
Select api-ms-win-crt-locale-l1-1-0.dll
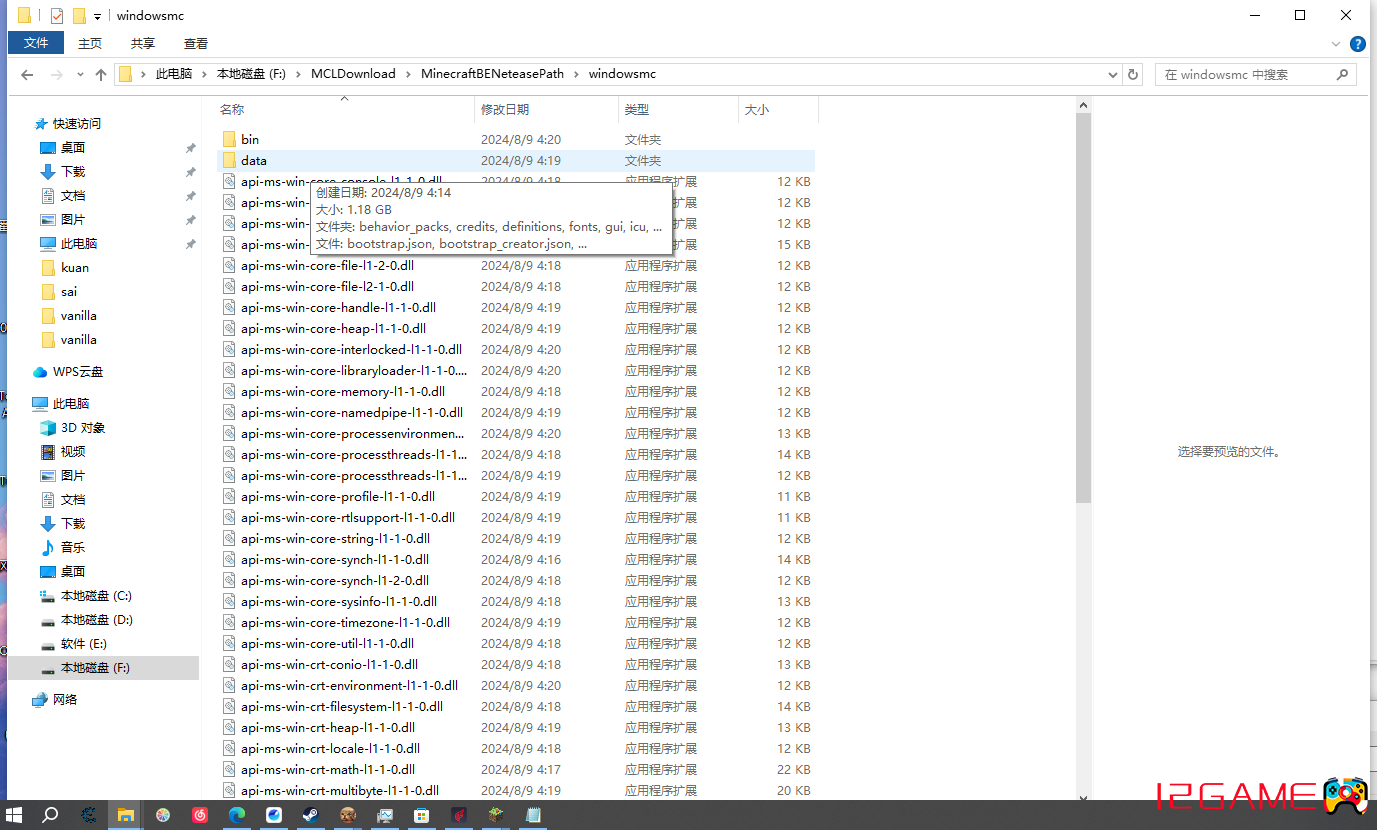[x=330, y=749]
